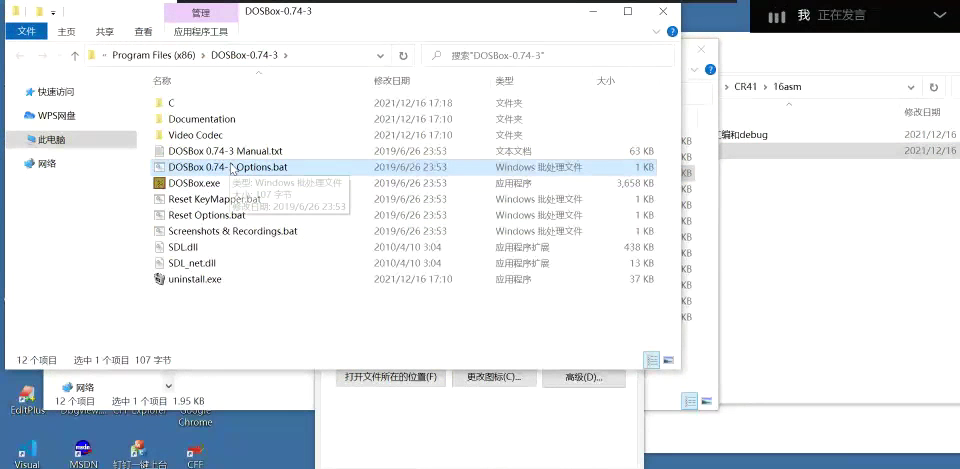Select the C folder icon
This screenshot has height=469, width=960.
[159, 103]
